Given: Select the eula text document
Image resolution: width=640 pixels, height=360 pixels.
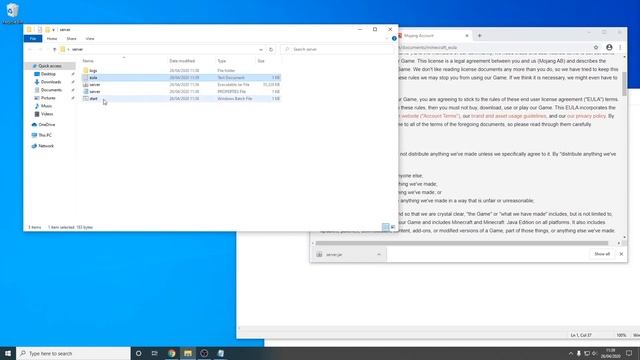Looking at the screenshot, I should [x=181, y=78].
